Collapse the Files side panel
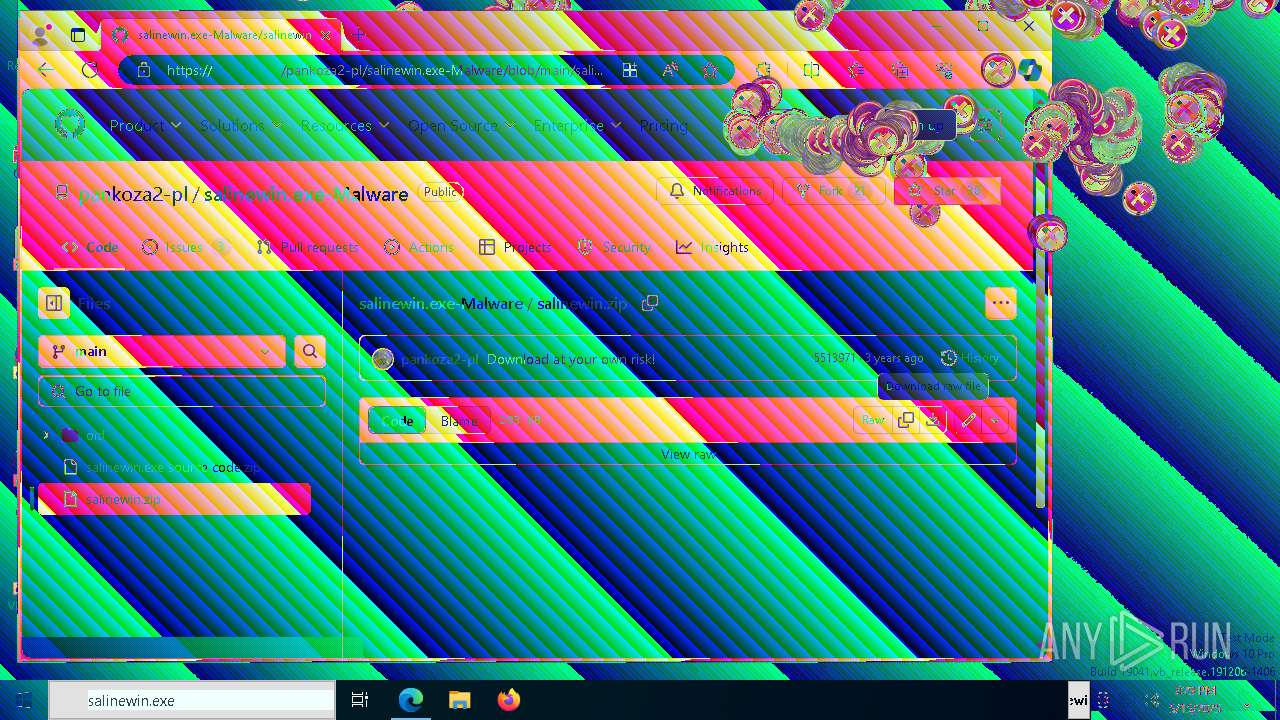The image size is (1280, 720). 54,303
